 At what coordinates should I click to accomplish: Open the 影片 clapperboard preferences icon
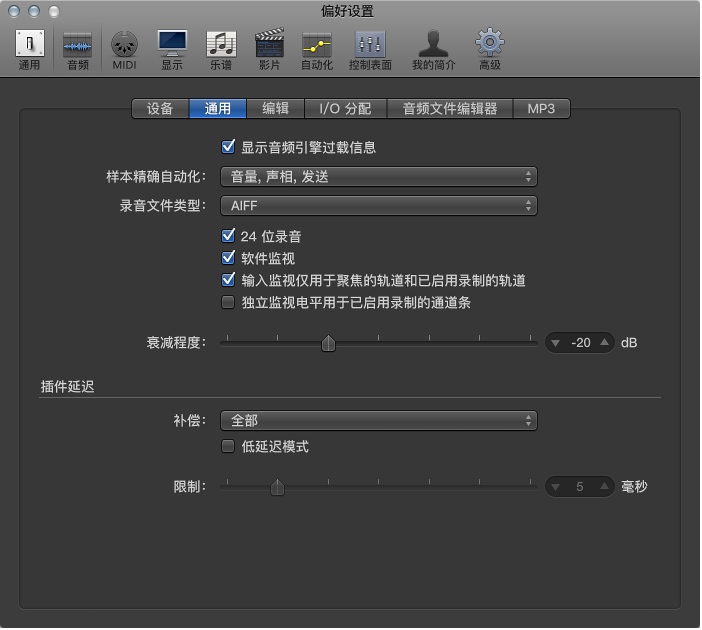269,50
